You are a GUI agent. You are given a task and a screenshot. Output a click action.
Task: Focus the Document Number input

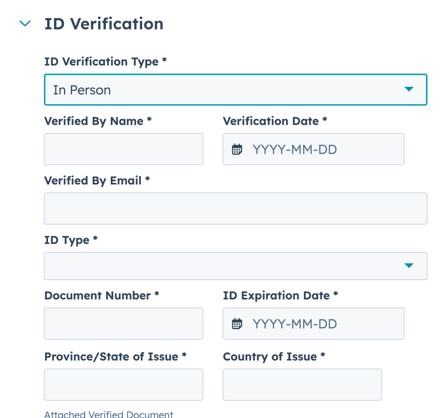click(123, 323)
